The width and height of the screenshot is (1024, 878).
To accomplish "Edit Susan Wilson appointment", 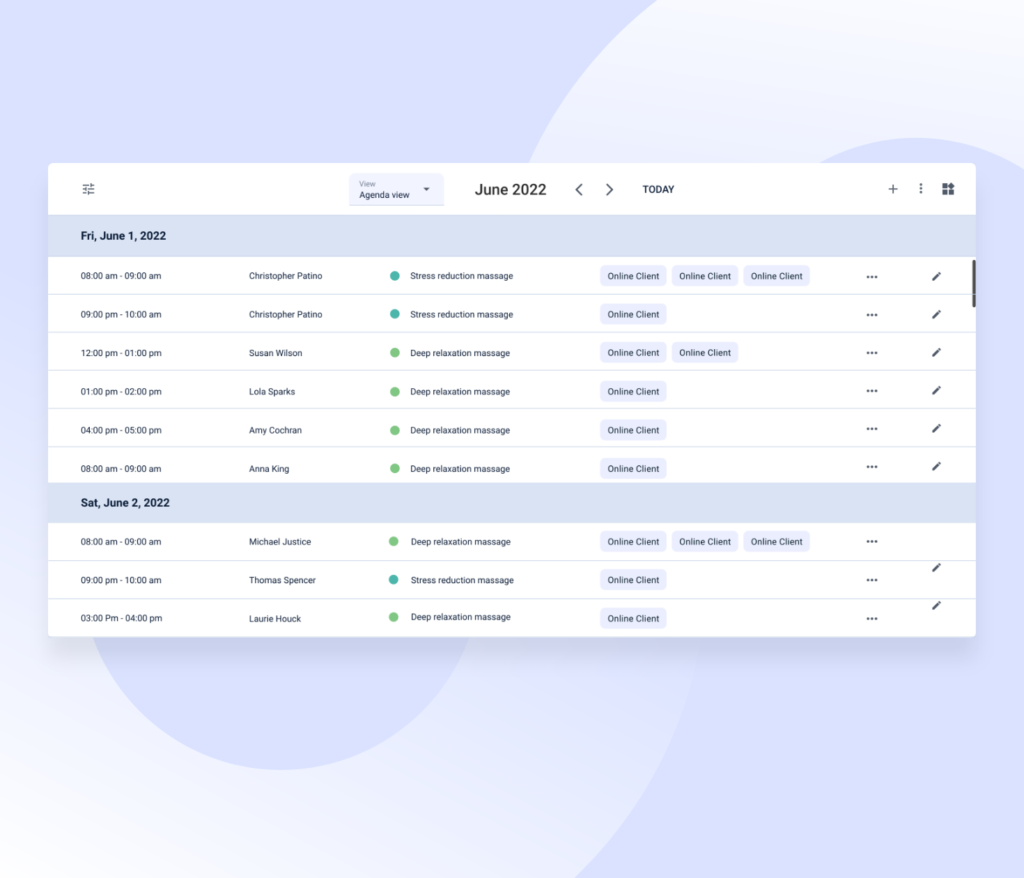I will pyautogui.click(x=936, y=352).
